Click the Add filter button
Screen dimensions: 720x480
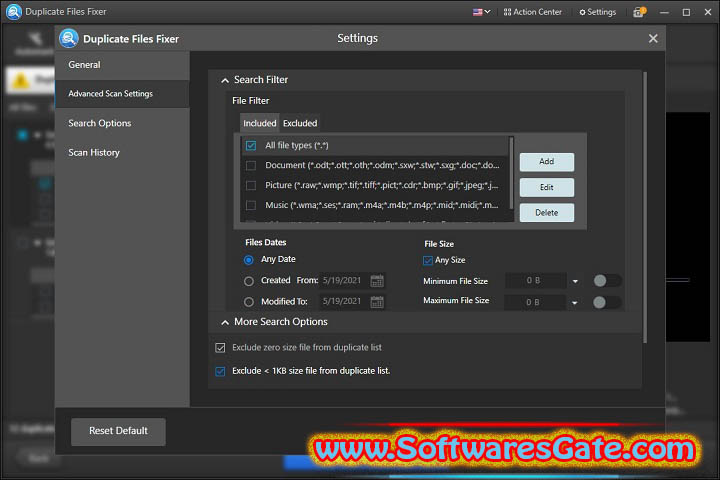click(x=546, y=162)
